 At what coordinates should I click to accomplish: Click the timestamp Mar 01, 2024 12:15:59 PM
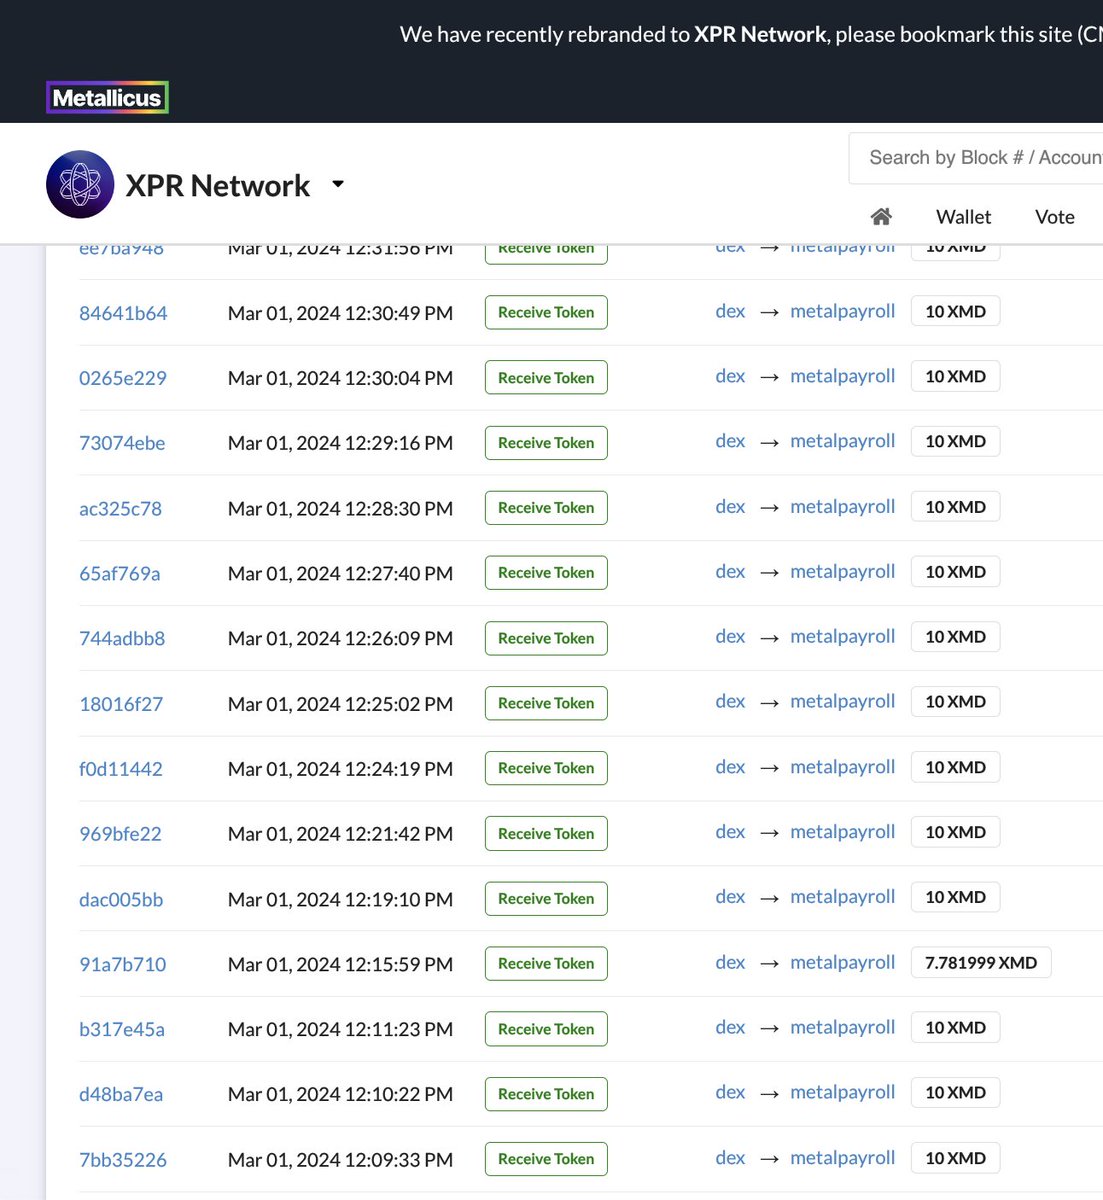click(340, 964)
